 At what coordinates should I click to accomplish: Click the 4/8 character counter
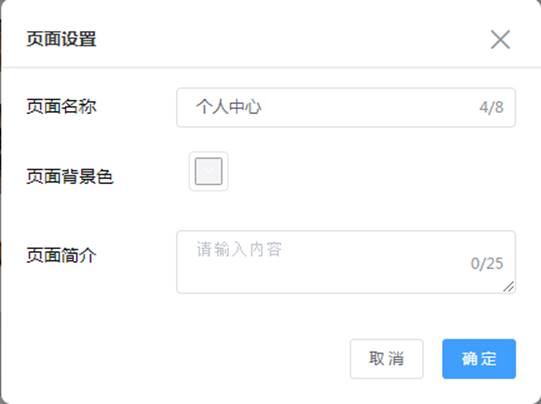coord(491,107)
